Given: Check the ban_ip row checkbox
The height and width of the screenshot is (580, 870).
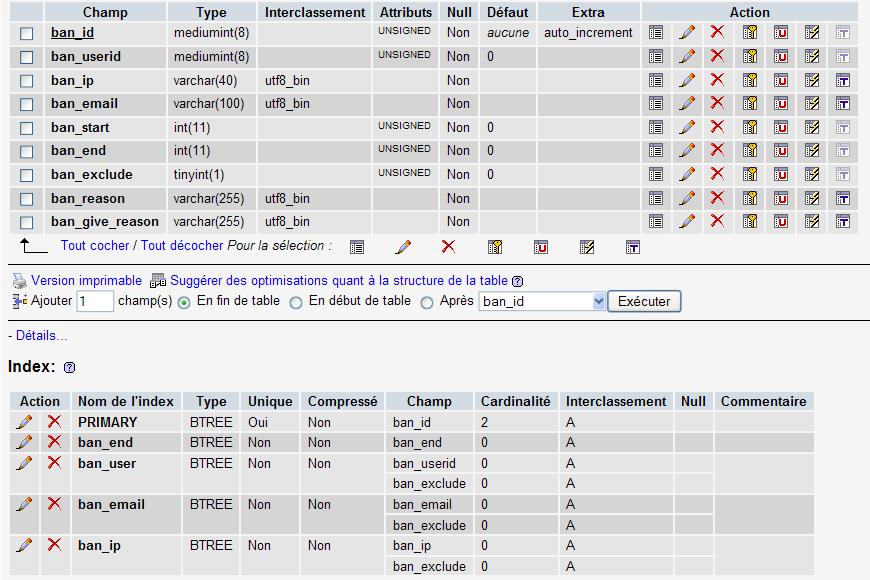Looking at the screenshot, I should [x=27, y=81].
